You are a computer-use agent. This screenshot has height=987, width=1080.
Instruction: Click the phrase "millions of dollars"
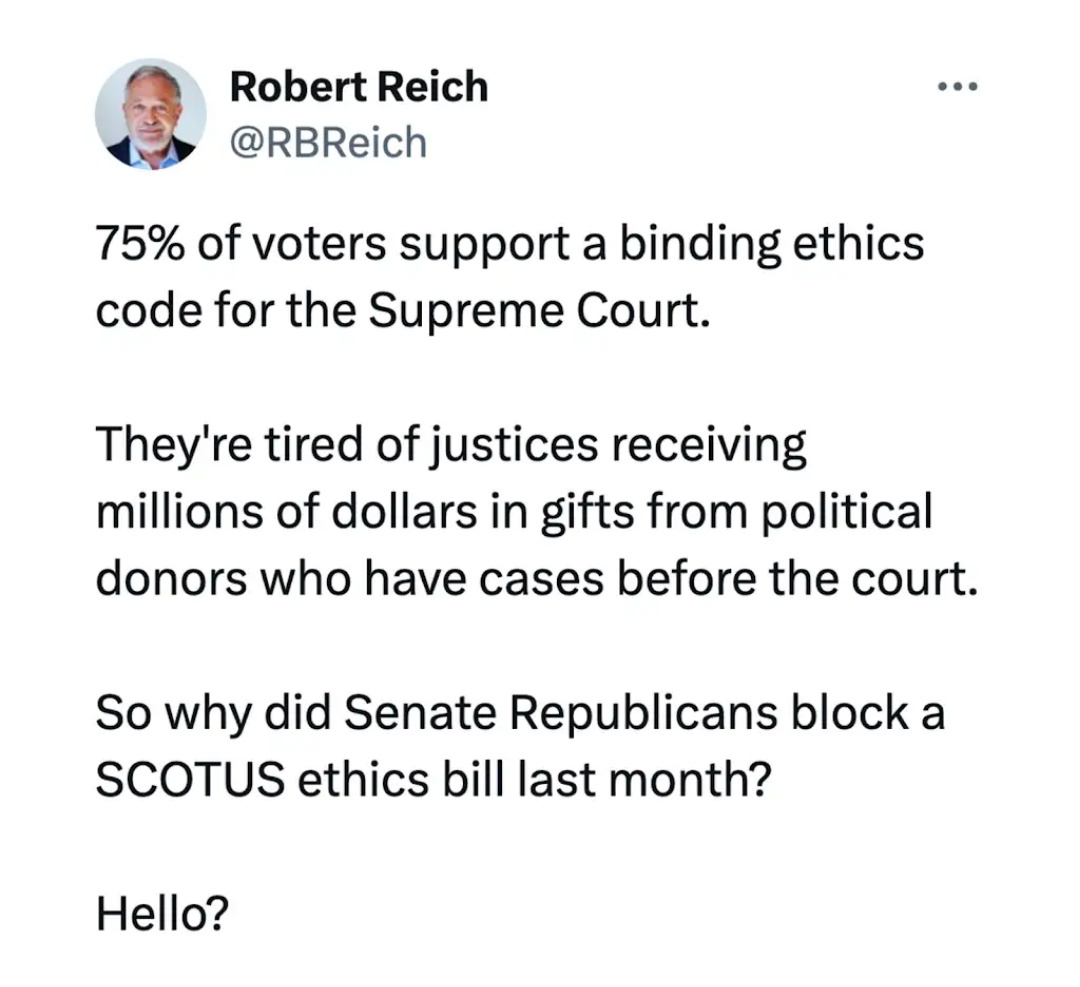[287, 512]
